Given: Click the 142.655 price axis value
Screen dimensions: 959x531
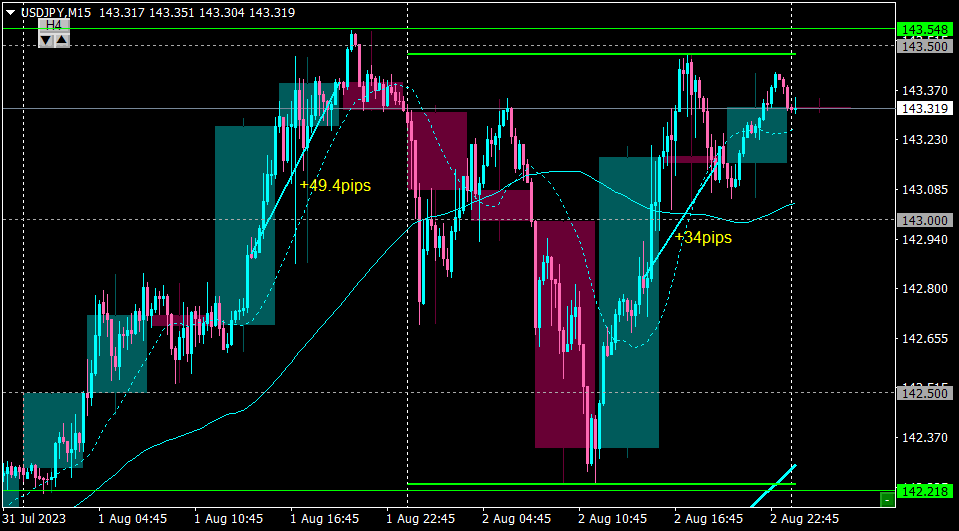Looking at the screenshot, I should (925, 338).
